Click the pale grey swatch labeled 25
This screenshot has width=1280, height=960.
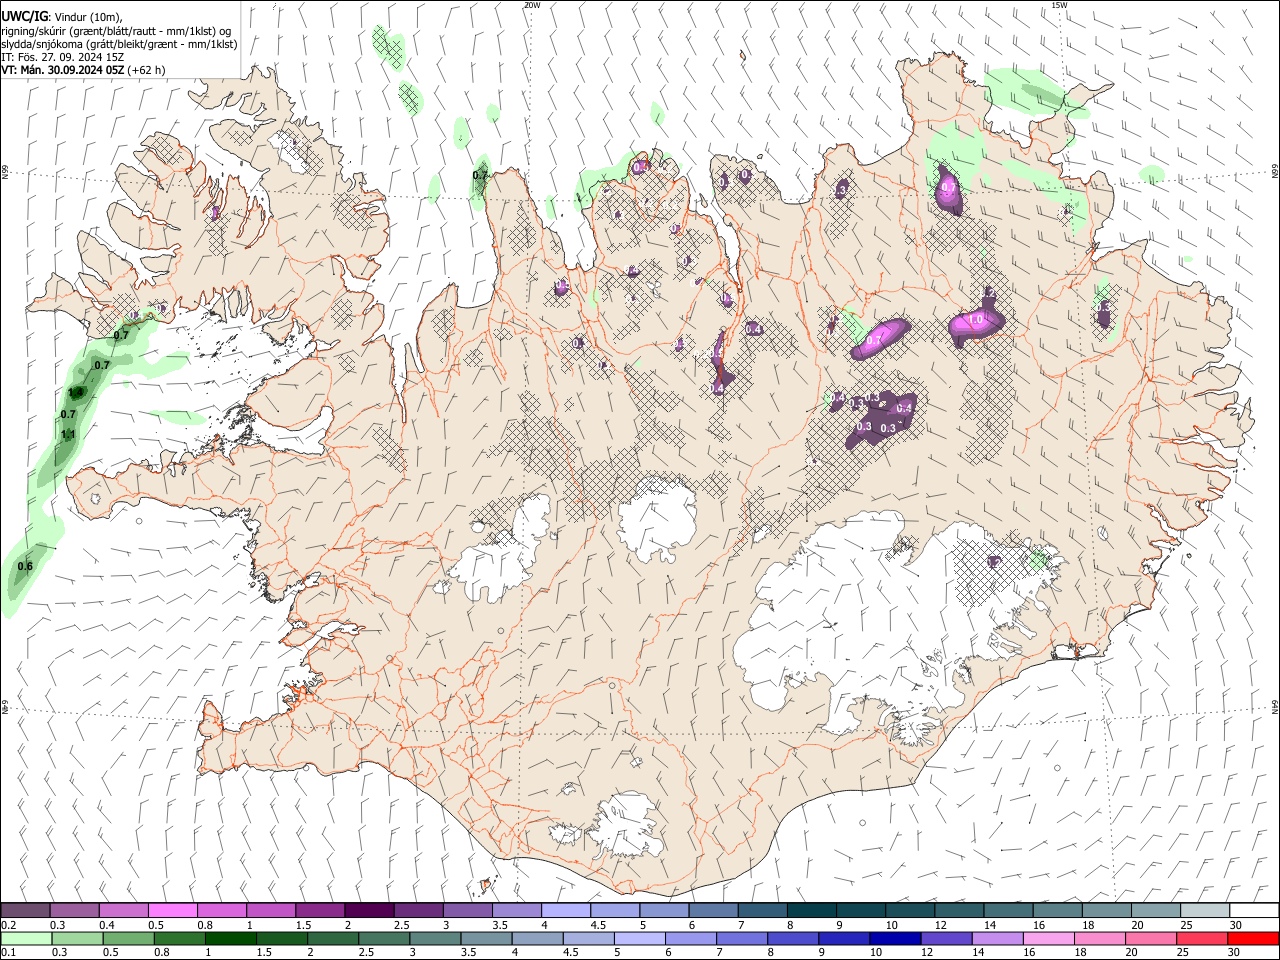[x=1204, y=910]
